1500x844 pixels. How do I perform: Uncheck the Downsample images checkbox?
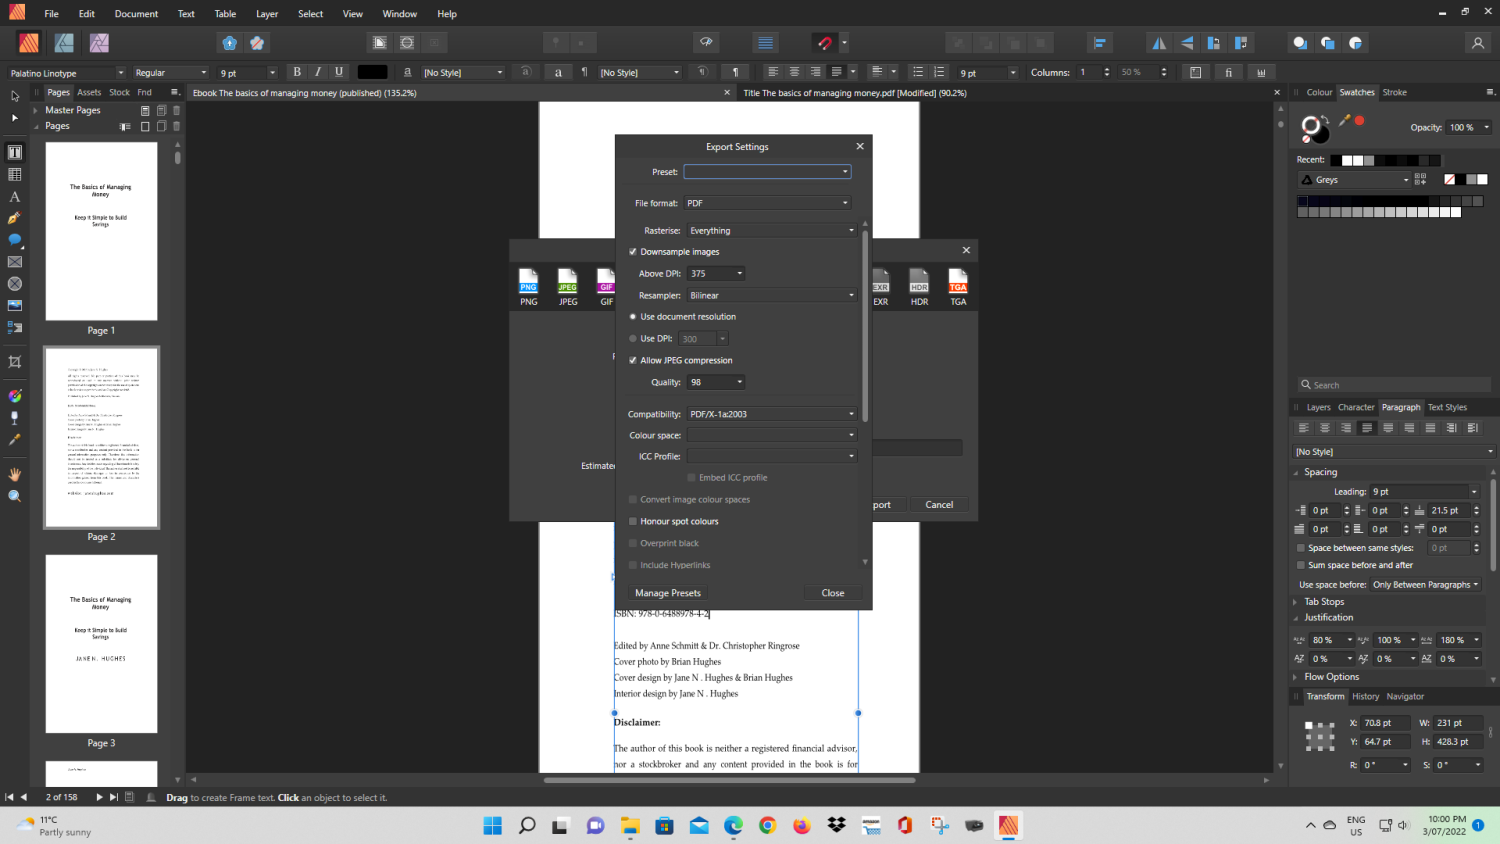tap(632, 251)
